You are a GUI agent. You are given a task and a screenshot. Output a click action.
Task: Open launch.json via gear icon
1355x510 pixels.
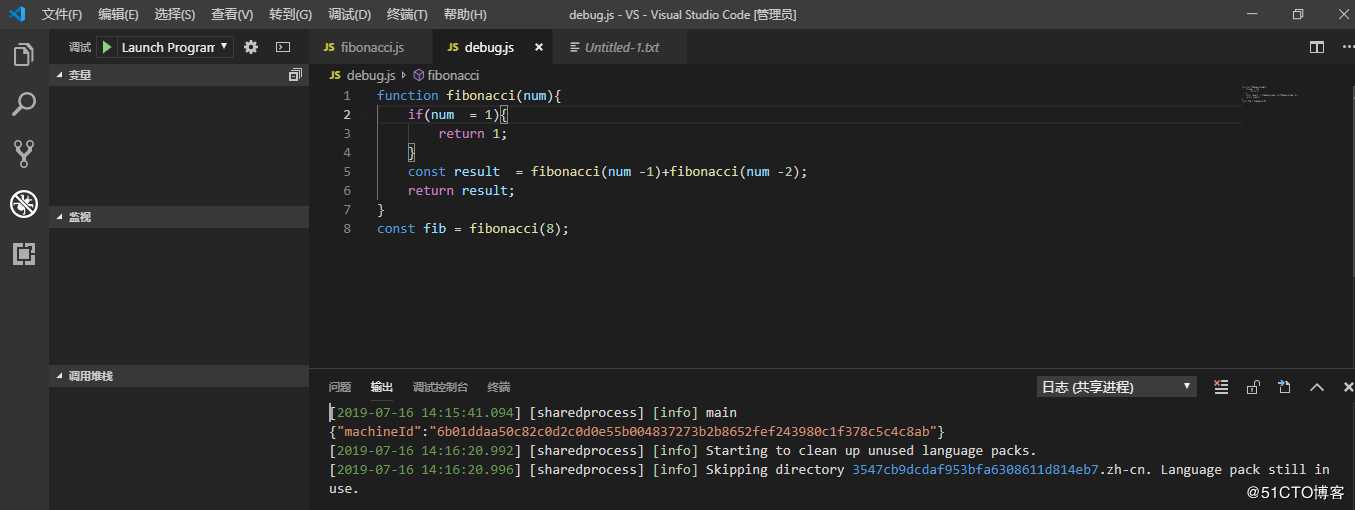click(x=251, y=47)
